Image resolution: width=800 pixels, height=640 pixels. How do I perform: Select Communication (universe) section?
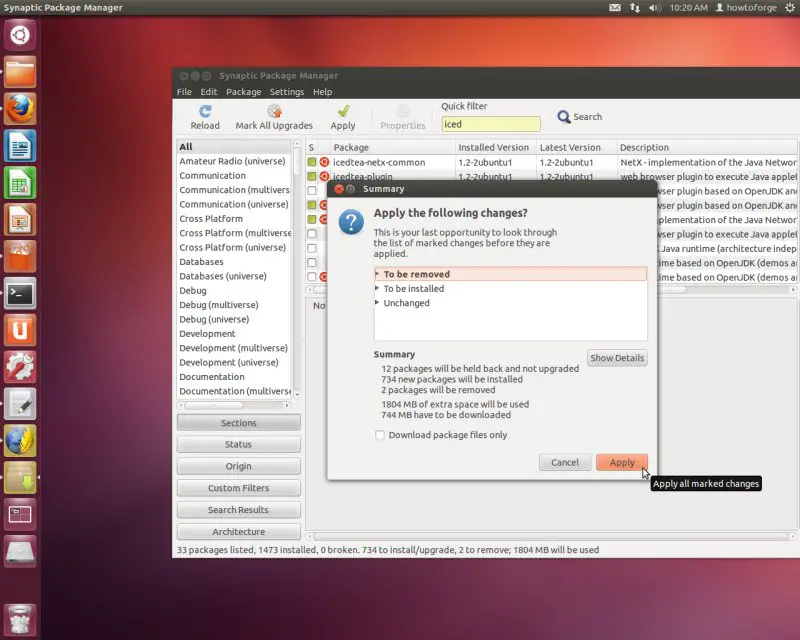pyautogui.click(x=235, y=204)
